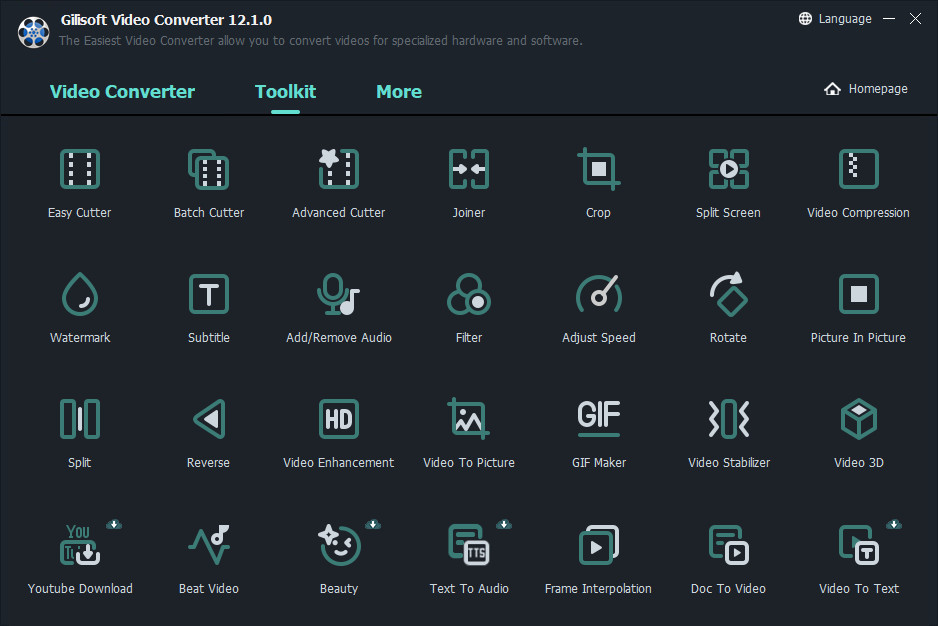The height and width of the screenshot is (626, 938).
Task: Open the Language menu
Action: pos(835,19)
